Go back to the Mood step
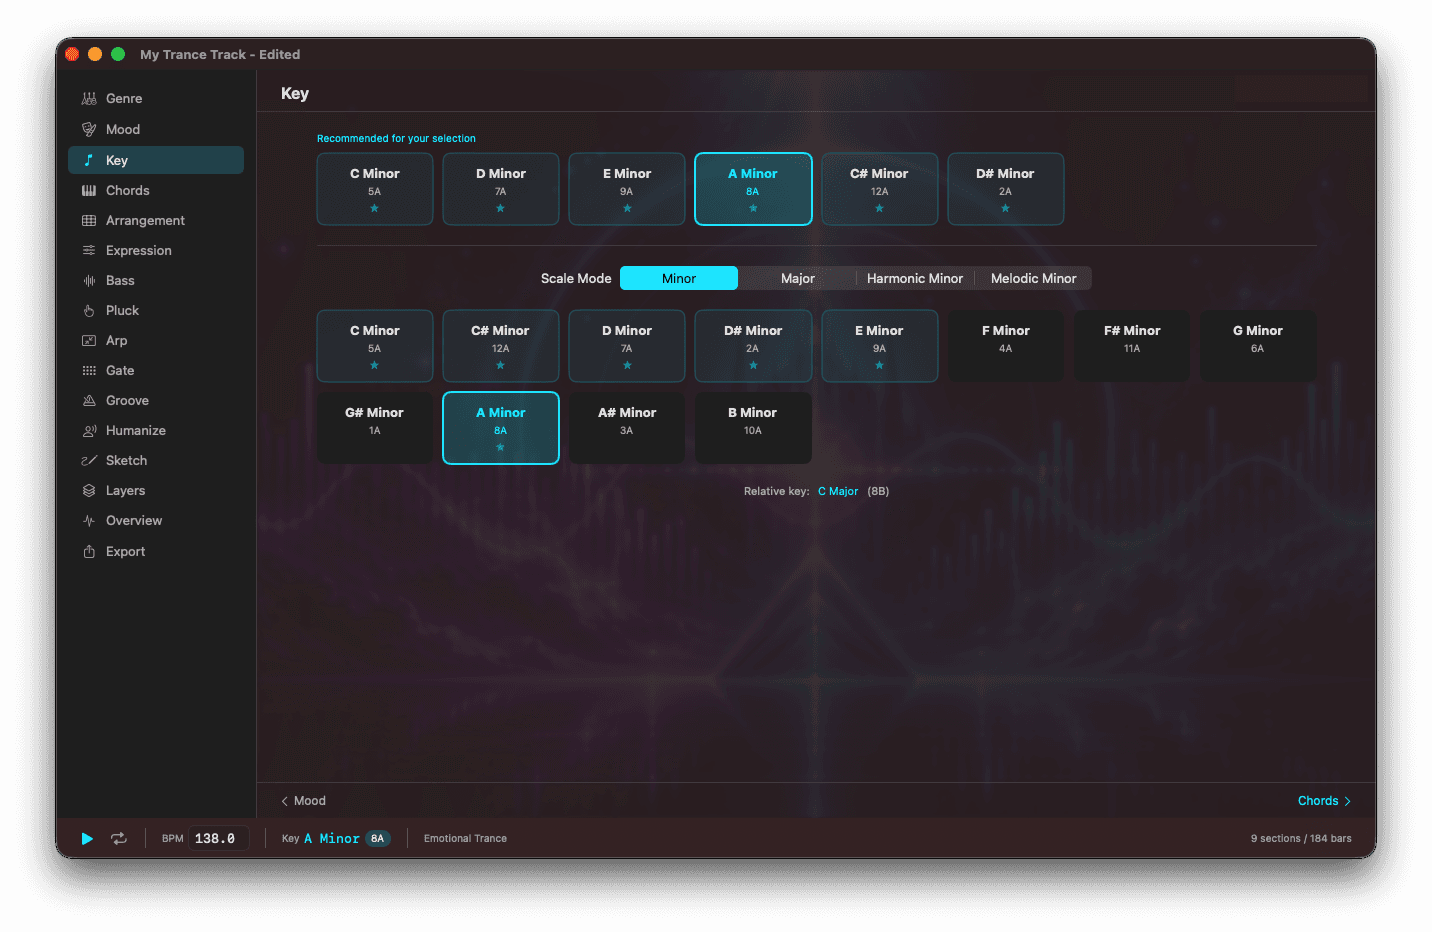Image resolution: width=1432 pixels, height=932 pixels. click(x=303, y=801)
